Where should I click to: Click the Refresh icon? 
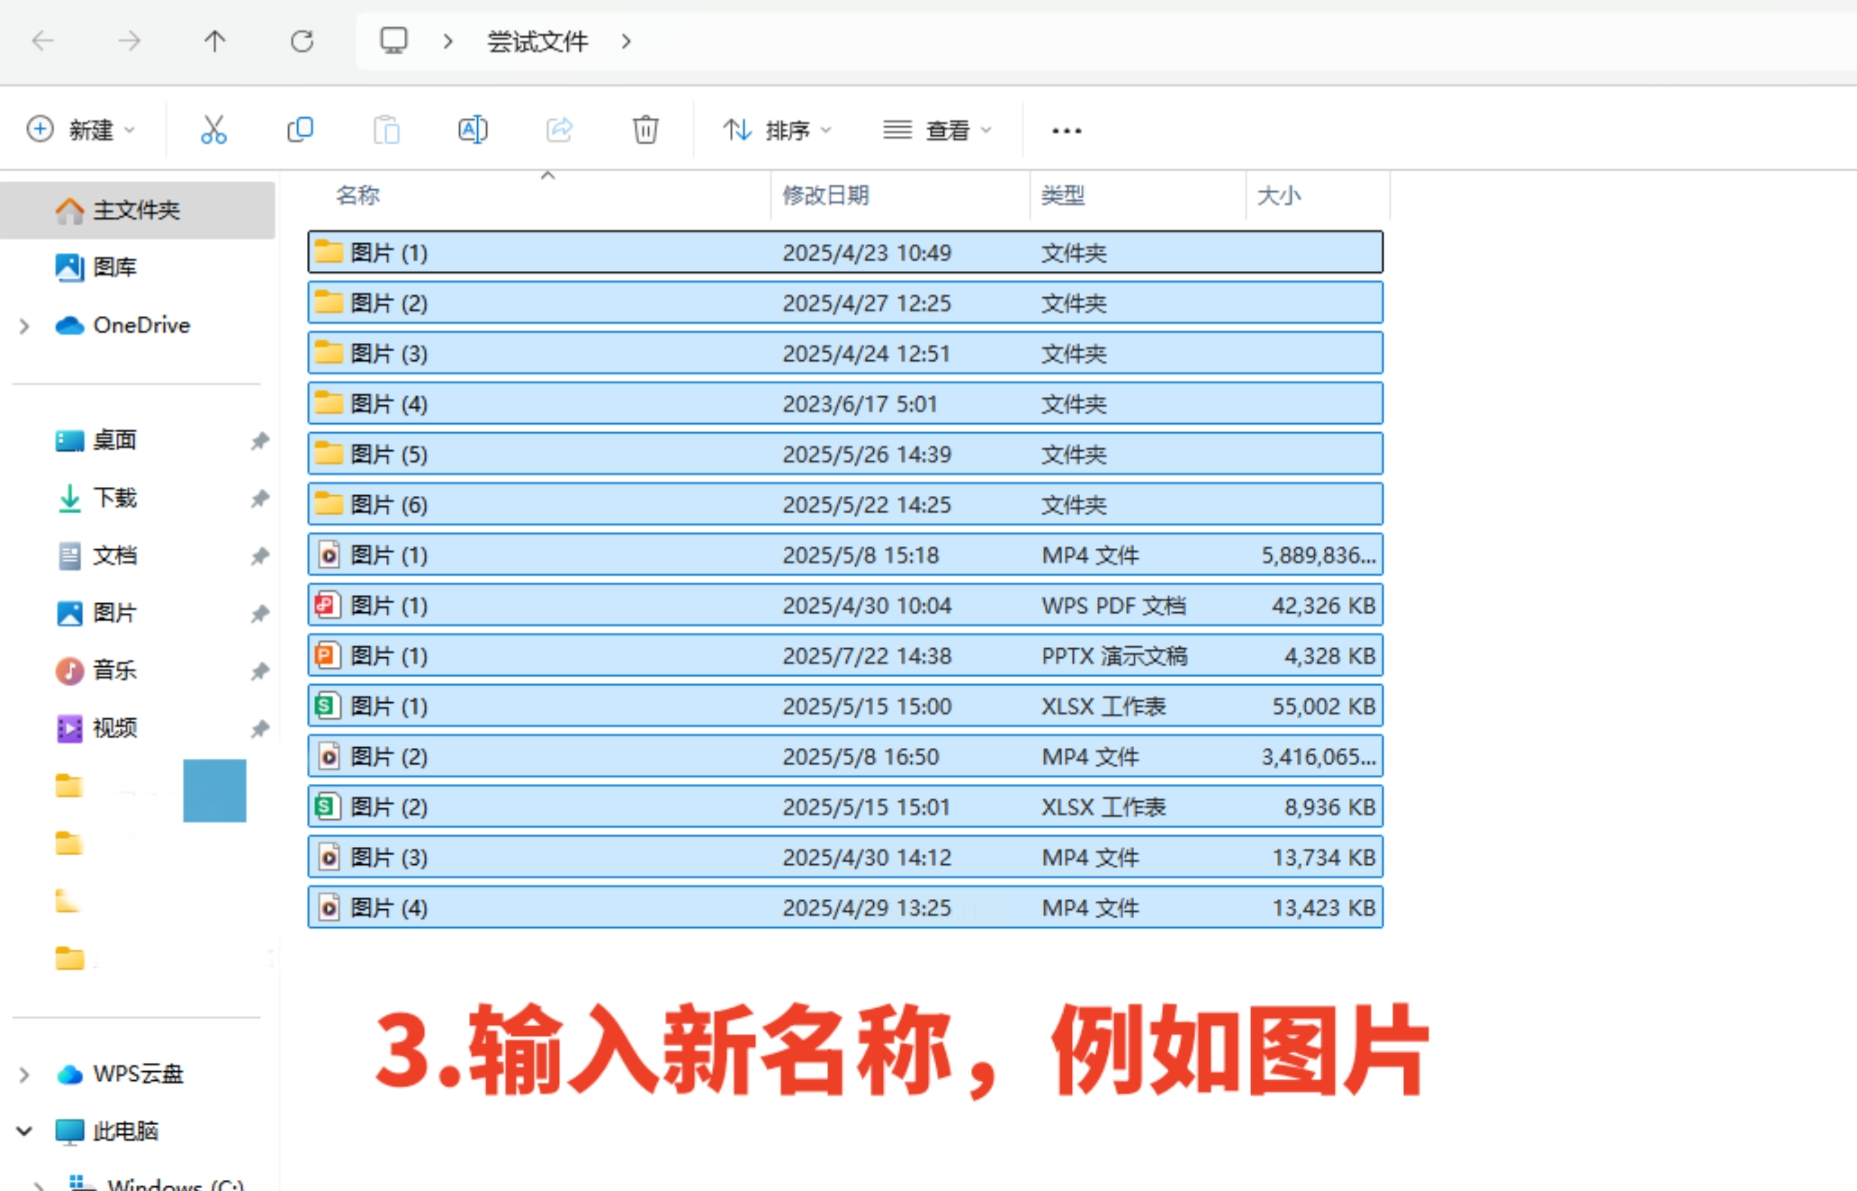click(x=302, y=41)
